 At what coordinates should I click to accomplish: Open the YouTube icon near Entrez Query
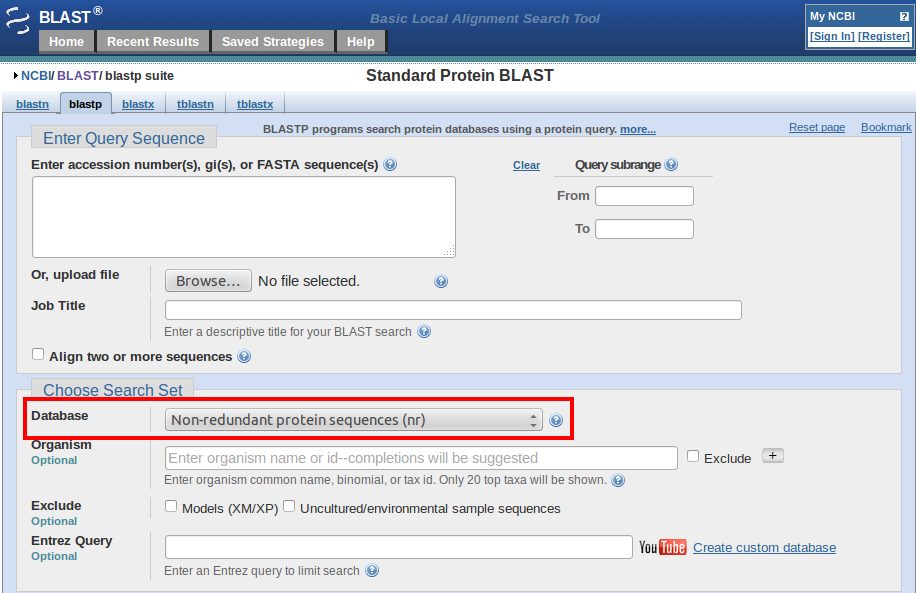tap(662, 547)
